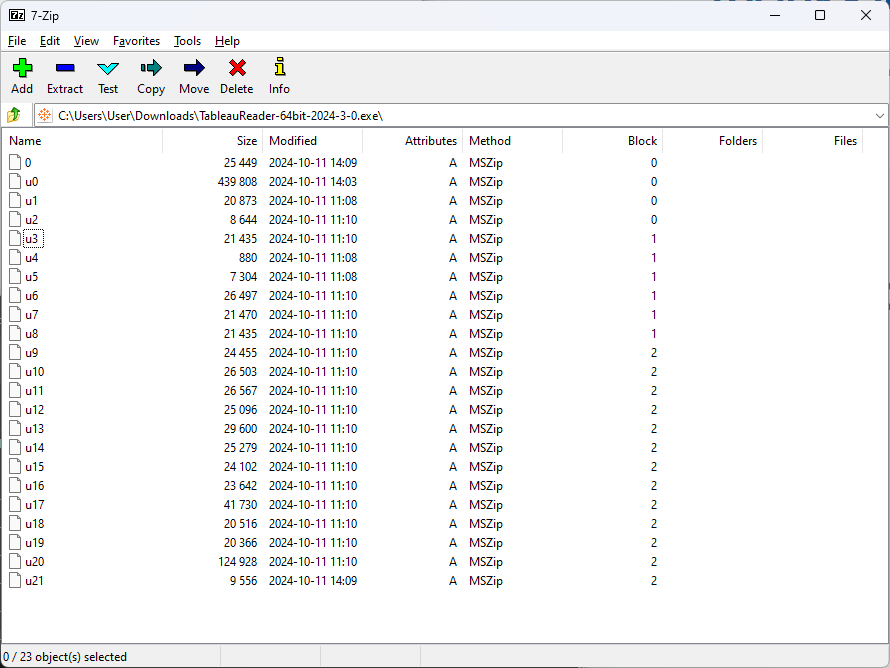
Task: Click the file icon next to u9
Action: (x=15, y=353)
